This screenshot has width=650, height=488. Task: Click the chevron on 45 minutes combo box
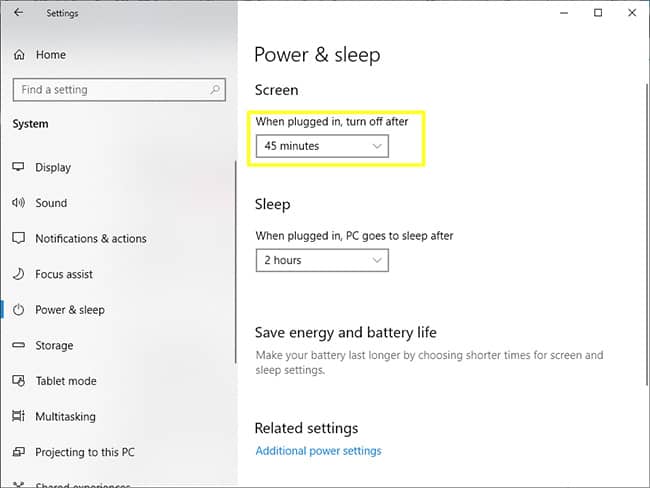(376, 146)
